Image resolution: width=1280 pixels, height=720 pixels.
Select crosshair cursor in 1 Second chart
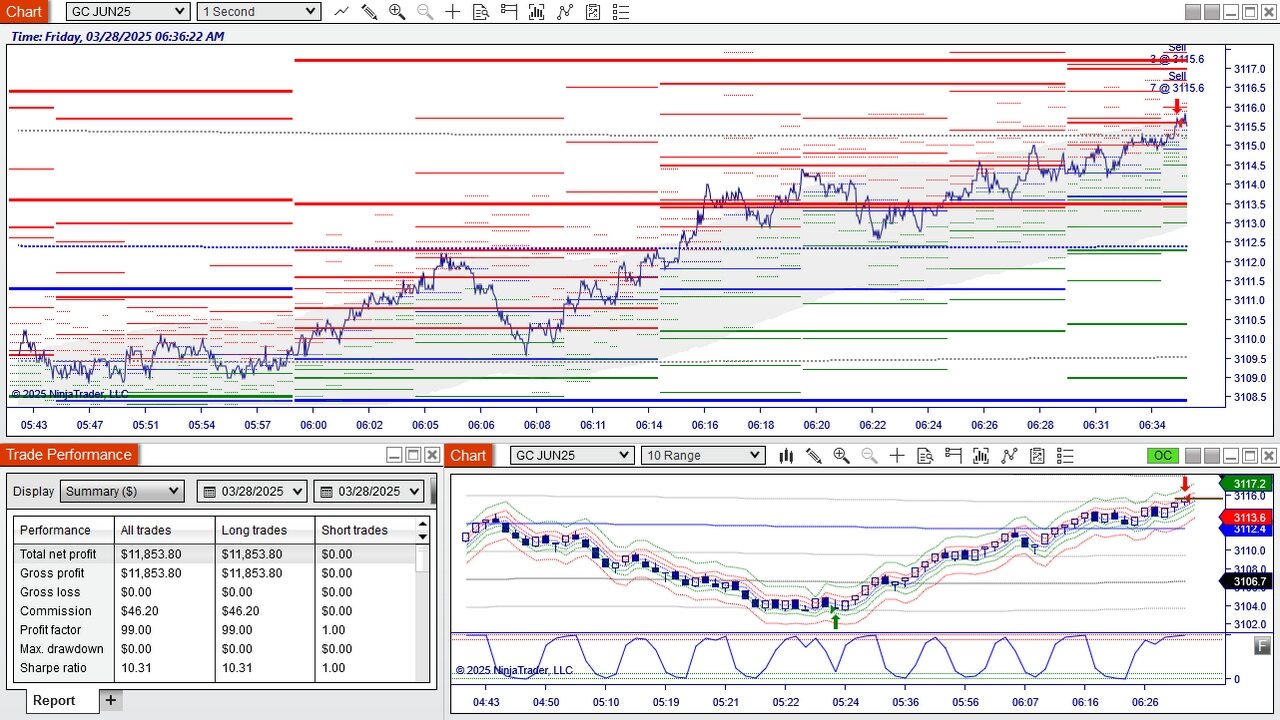(453, 12)
